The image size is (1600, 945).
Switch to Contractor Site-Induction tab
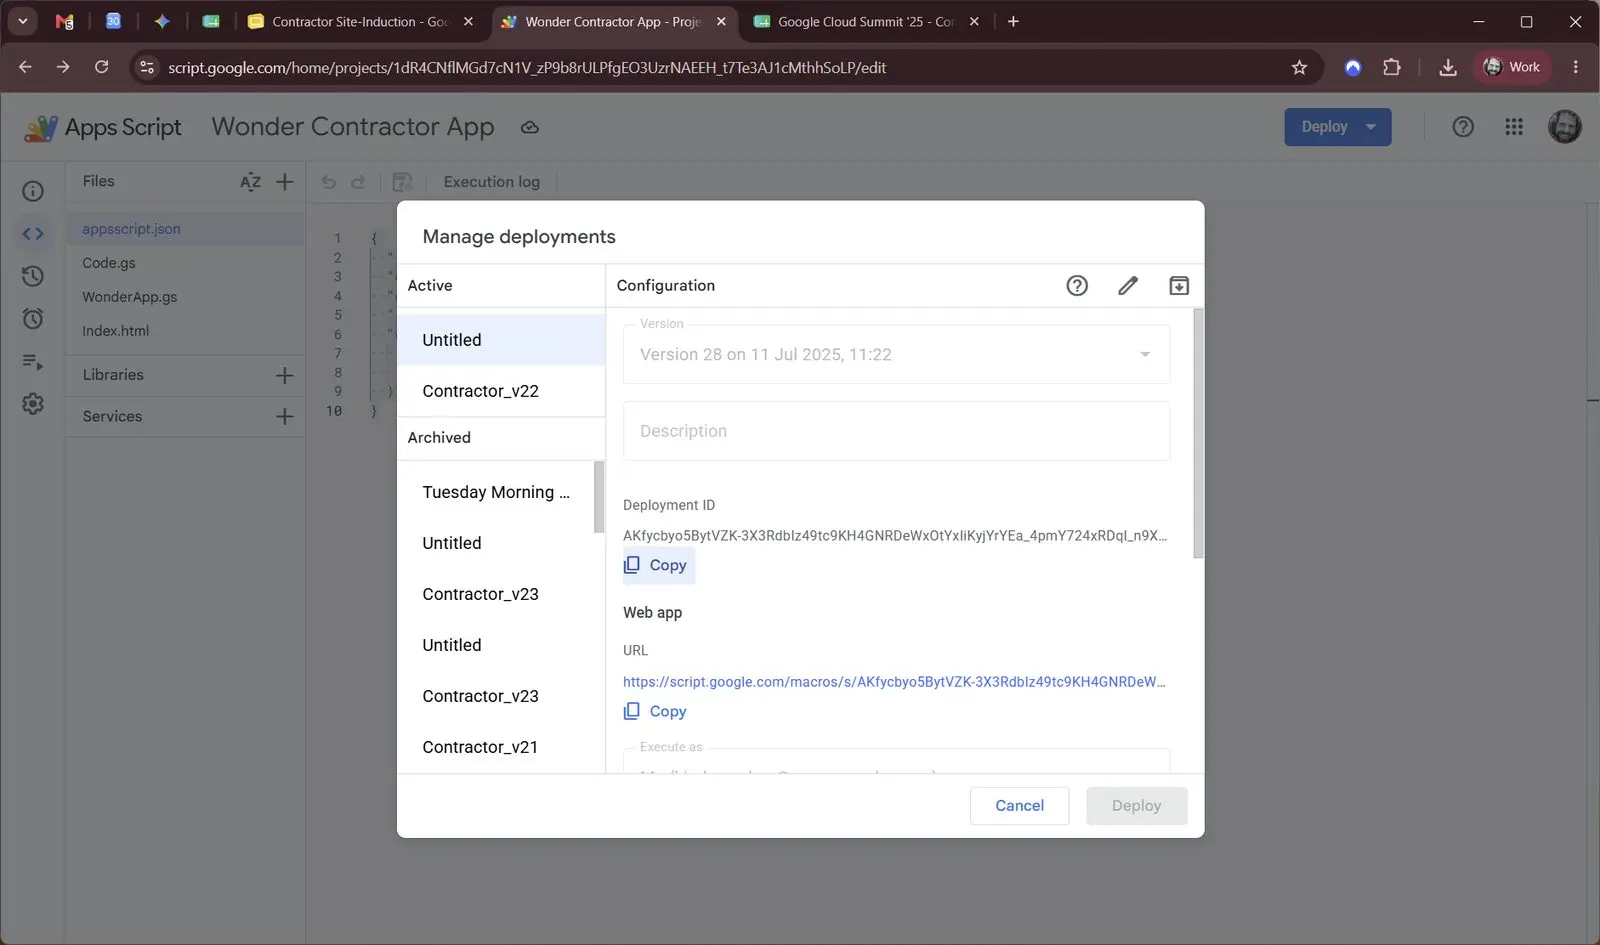click(x=360, y=22)
